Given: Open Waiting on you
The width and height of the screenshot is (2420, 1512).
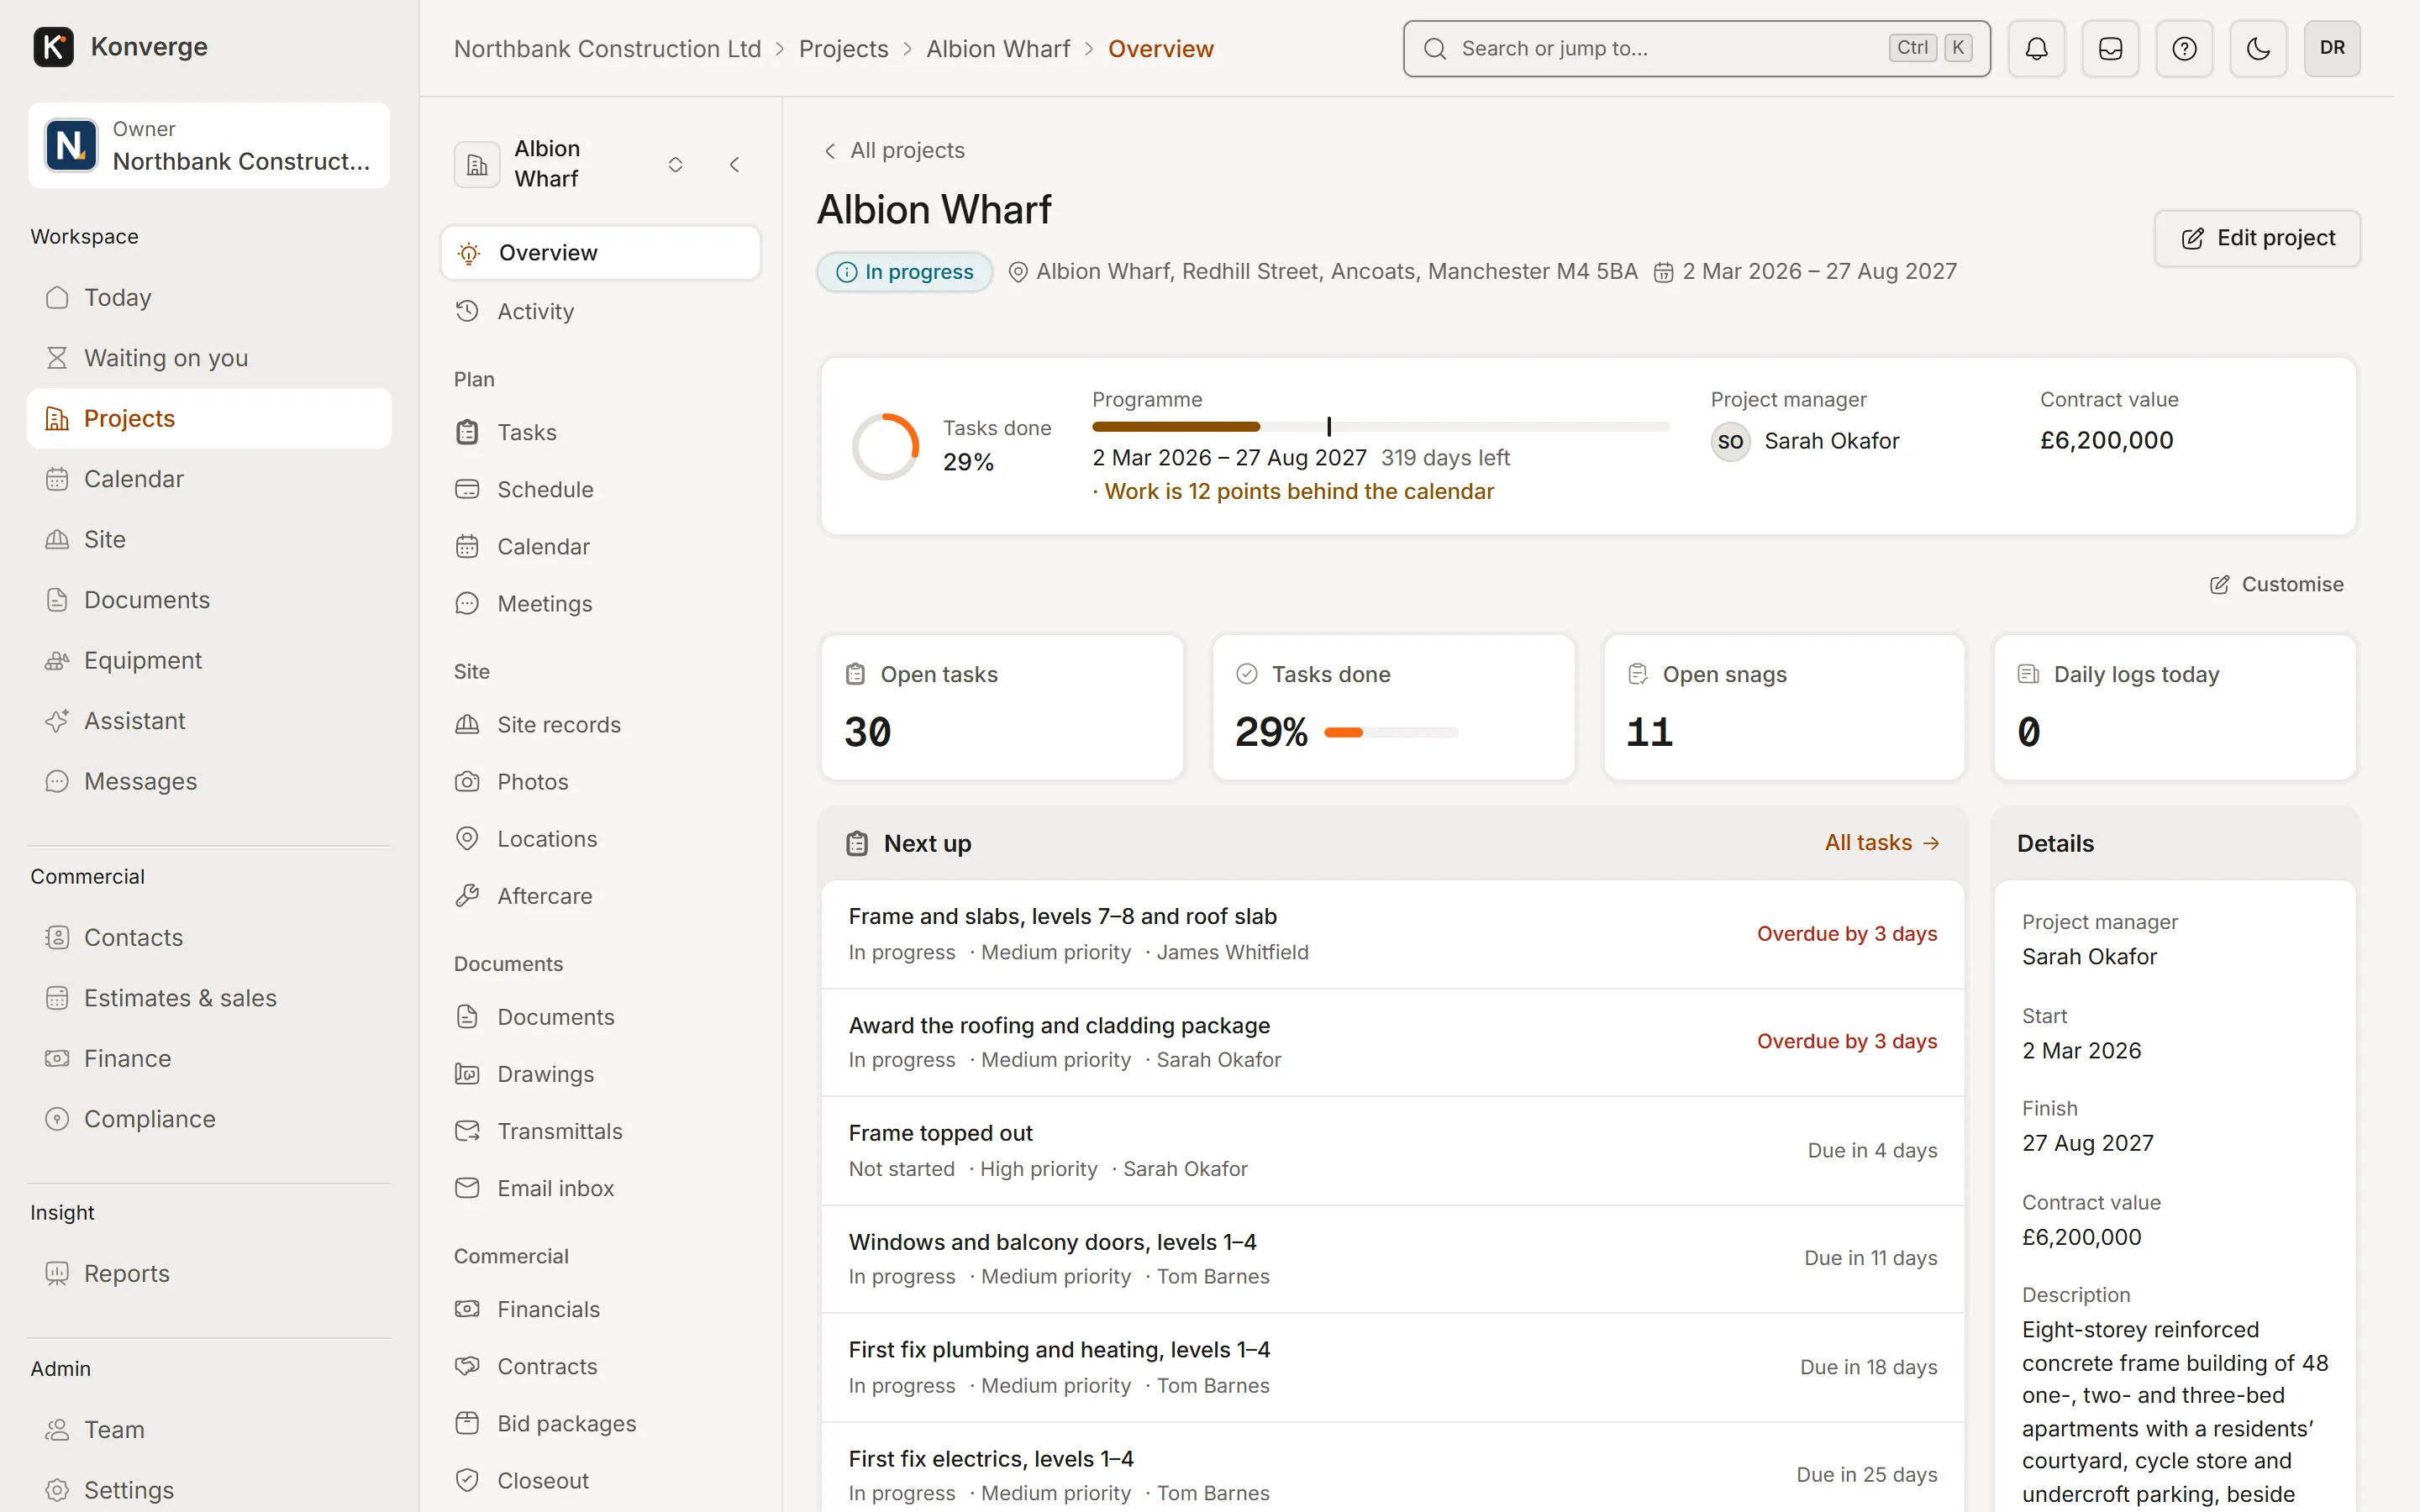Looking at the screenshot, I should tap(209, 358).
